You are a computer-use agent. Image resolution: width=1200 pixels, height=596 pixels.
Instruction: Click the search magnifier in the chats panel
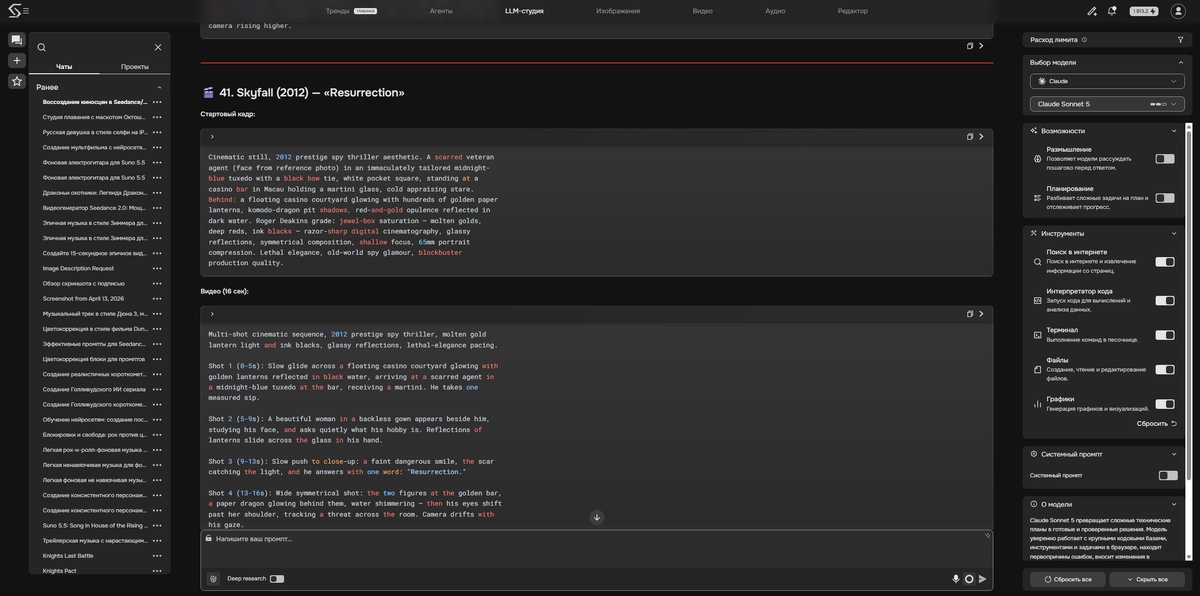(41, 47)
